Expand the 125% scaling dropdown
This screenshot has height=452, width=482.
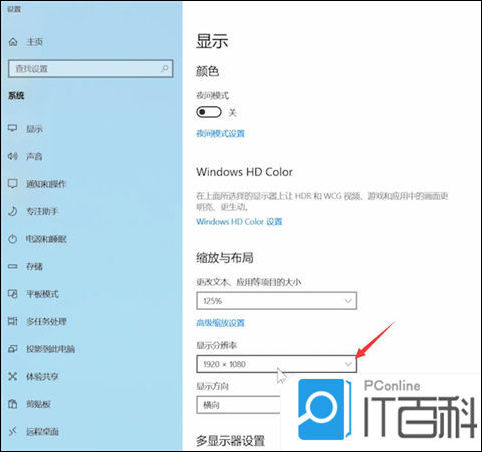coord(276,301)
